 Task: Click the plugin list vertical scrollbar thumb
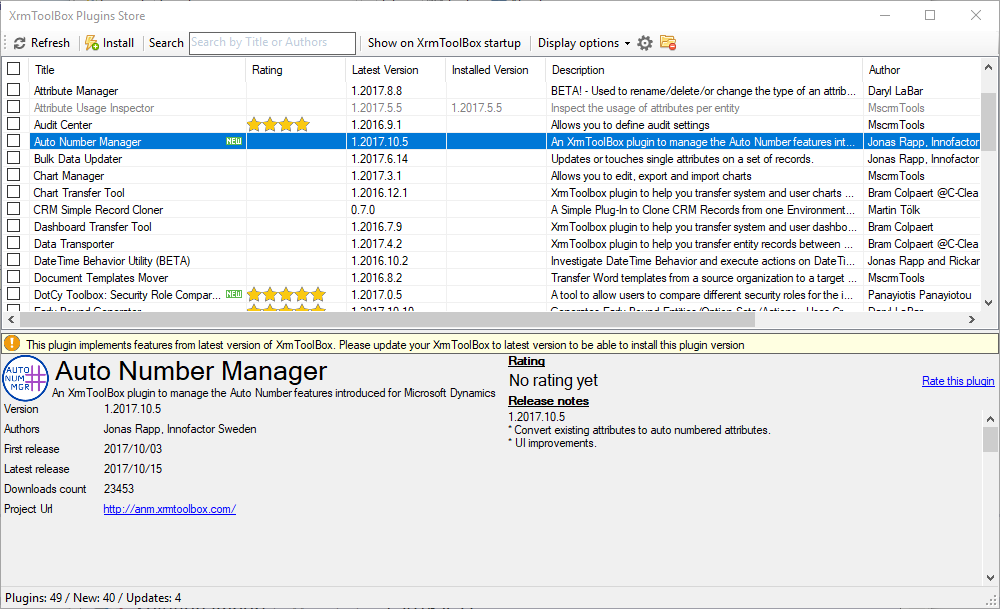[x=988, y=121]
